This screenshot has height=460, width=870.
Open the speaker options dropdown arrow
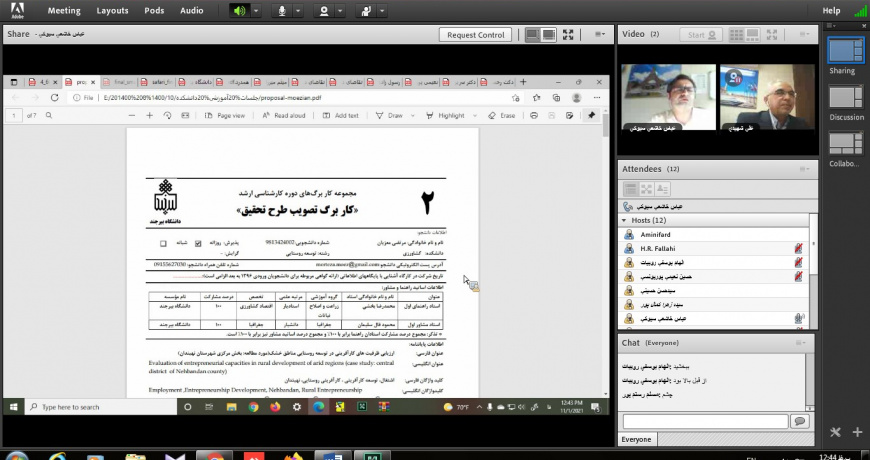tap(256, 11)
